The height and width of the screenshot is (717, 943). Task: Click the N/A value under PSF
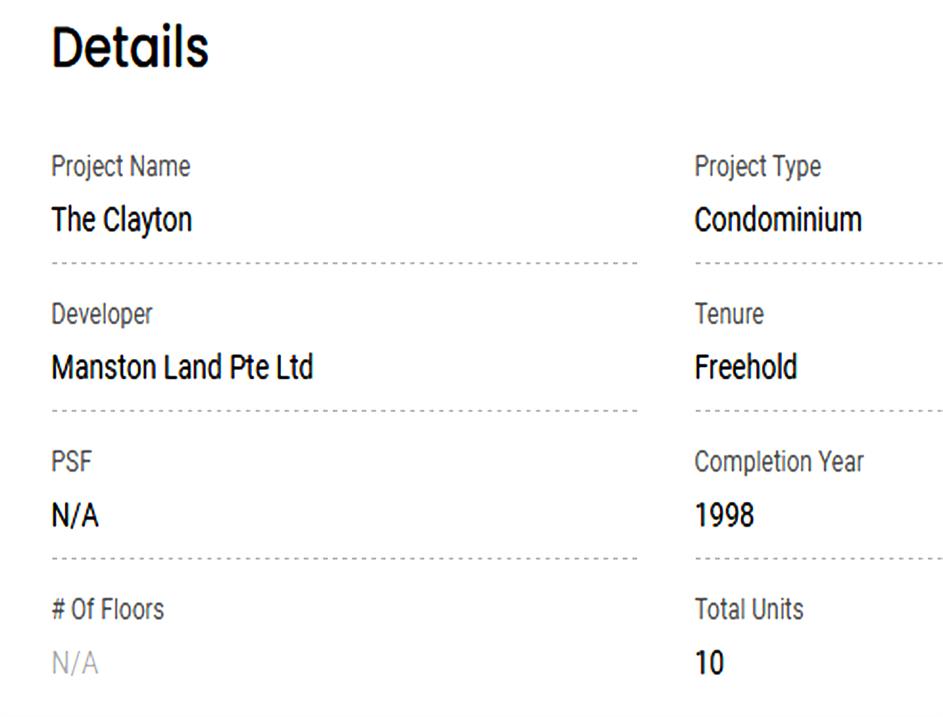(x=75, y=516)
